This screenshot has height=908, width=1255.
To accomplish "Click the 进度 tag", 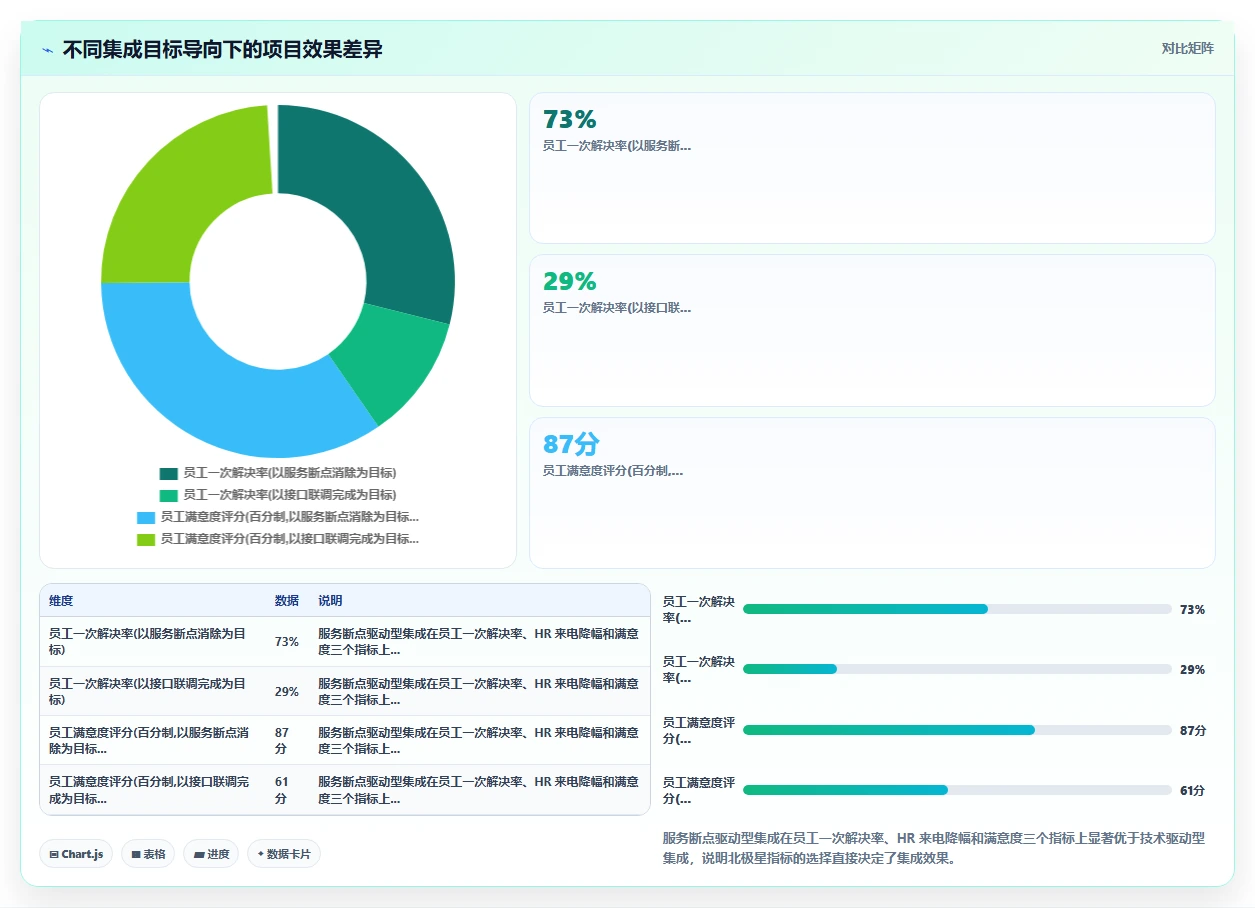I will pos(211,854).
